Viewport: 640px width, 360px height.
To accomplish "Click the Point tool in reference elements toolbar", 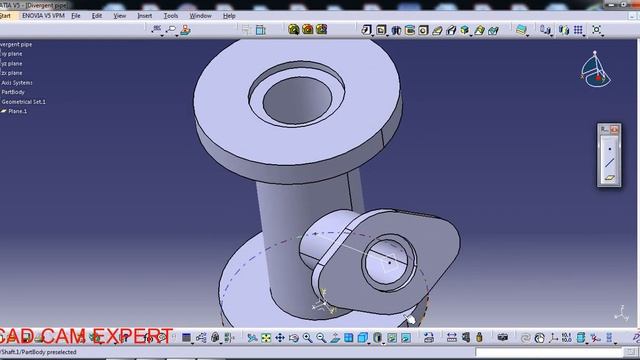I will (x=609, y=149).
